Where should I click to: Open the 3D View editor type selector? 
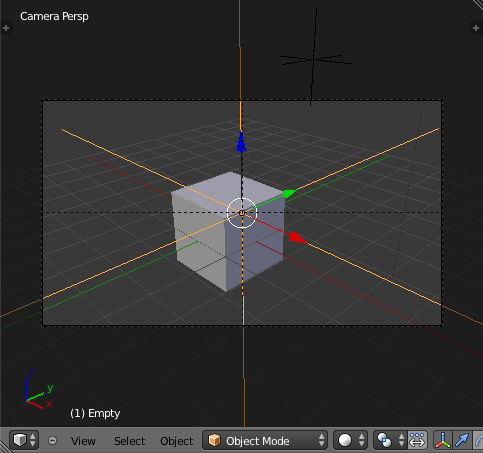pos(24,440)
